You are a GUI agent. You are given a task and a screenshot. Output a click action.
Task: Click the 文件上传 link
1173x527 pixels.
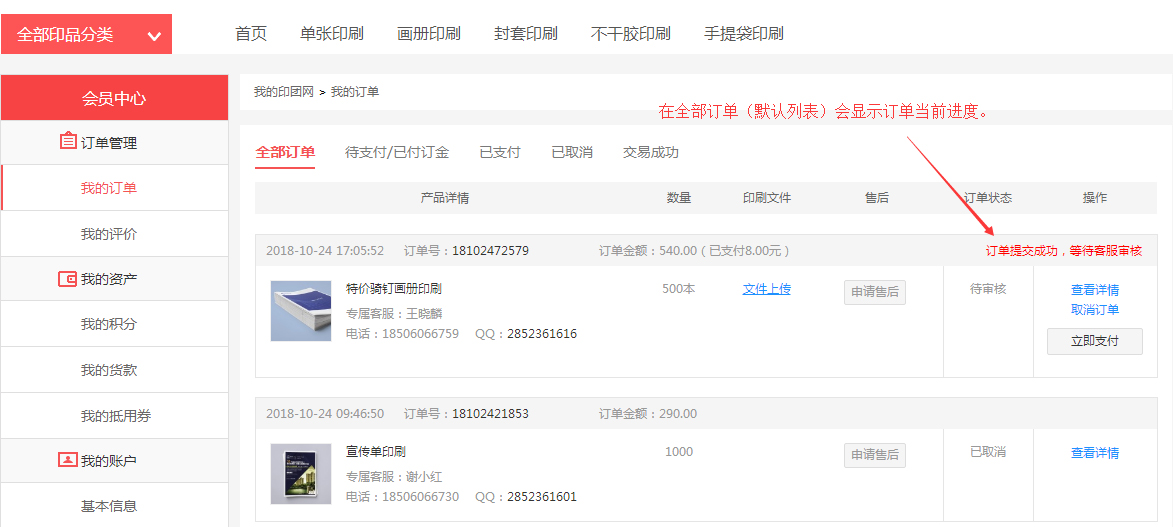click(766, 289)
